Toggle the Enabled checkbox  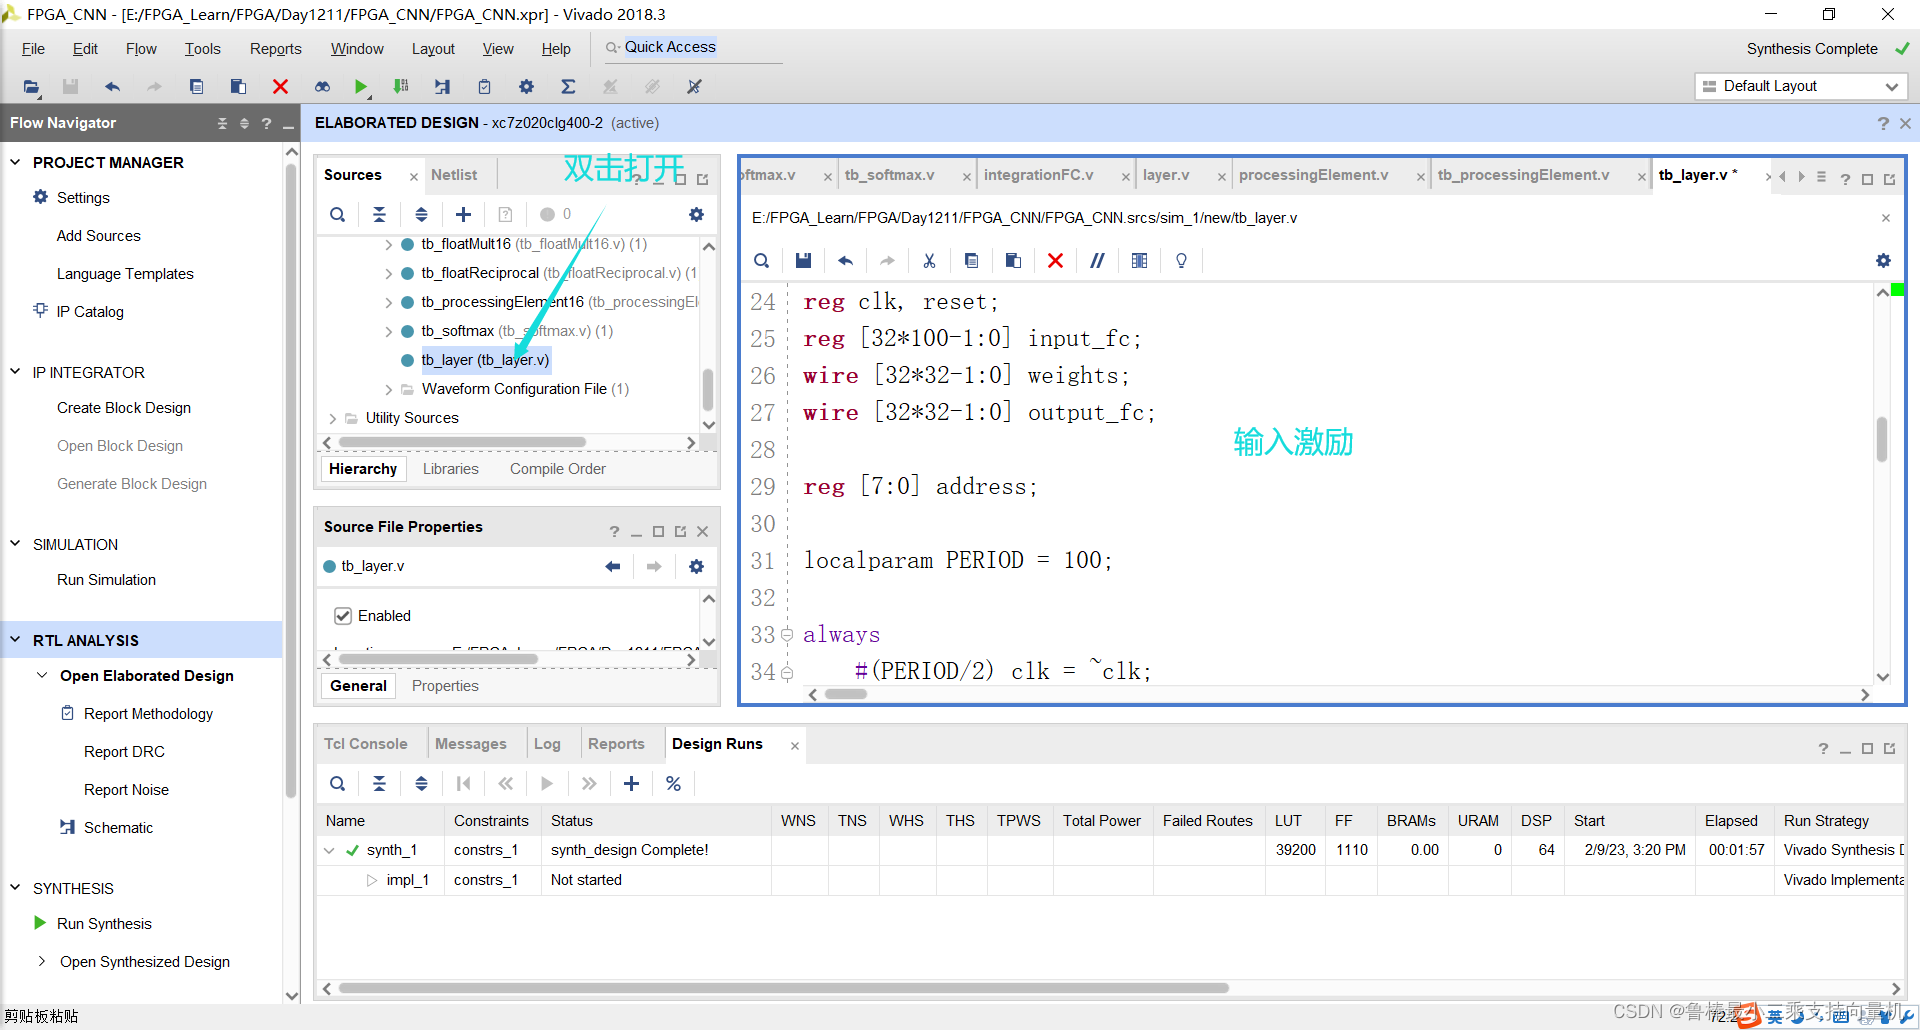(x=343, y=616)
